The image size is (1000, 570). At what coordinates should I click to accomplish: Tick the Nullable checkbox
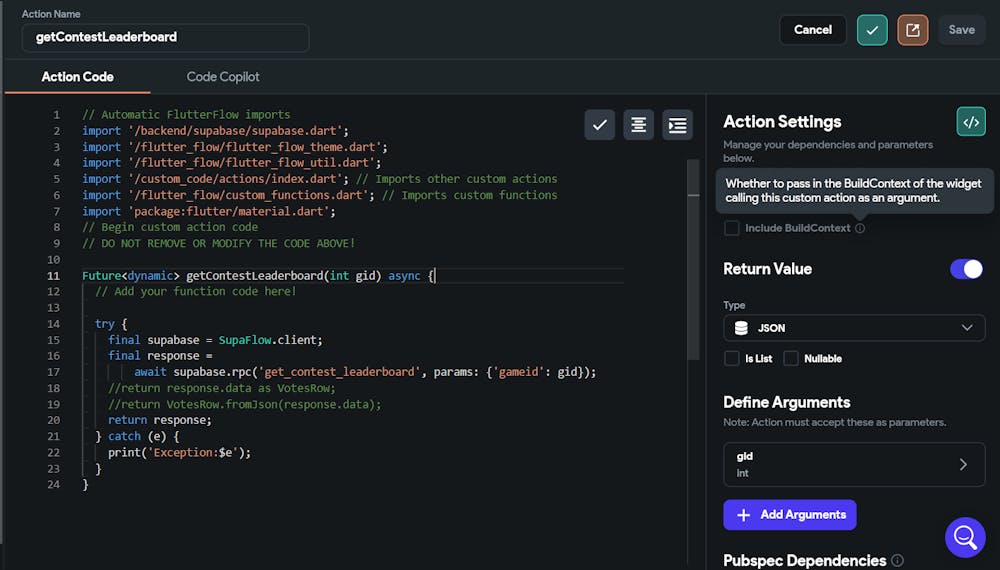point(791,358)
